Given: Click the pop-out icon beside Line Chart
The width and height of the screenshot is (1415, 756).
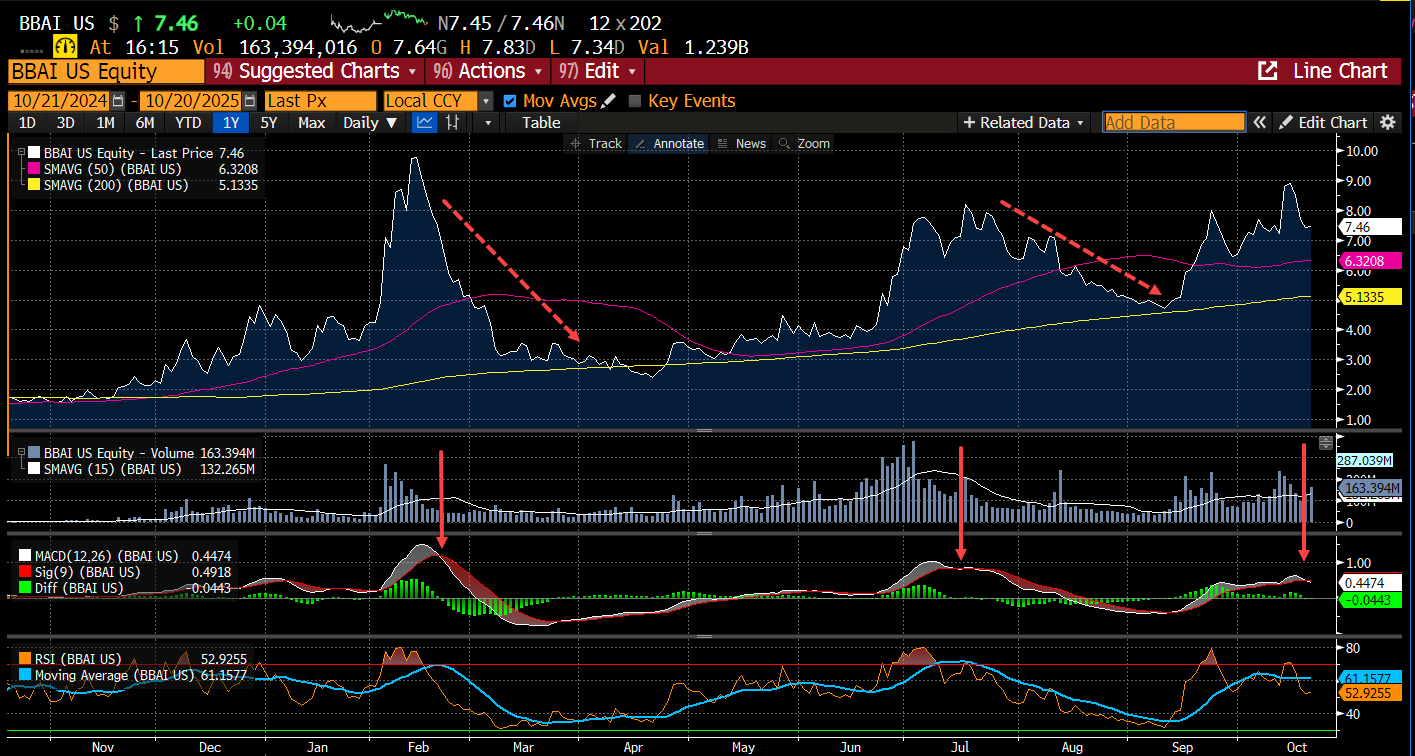Looking at the screenshot, I should [x=1267, y=71].
